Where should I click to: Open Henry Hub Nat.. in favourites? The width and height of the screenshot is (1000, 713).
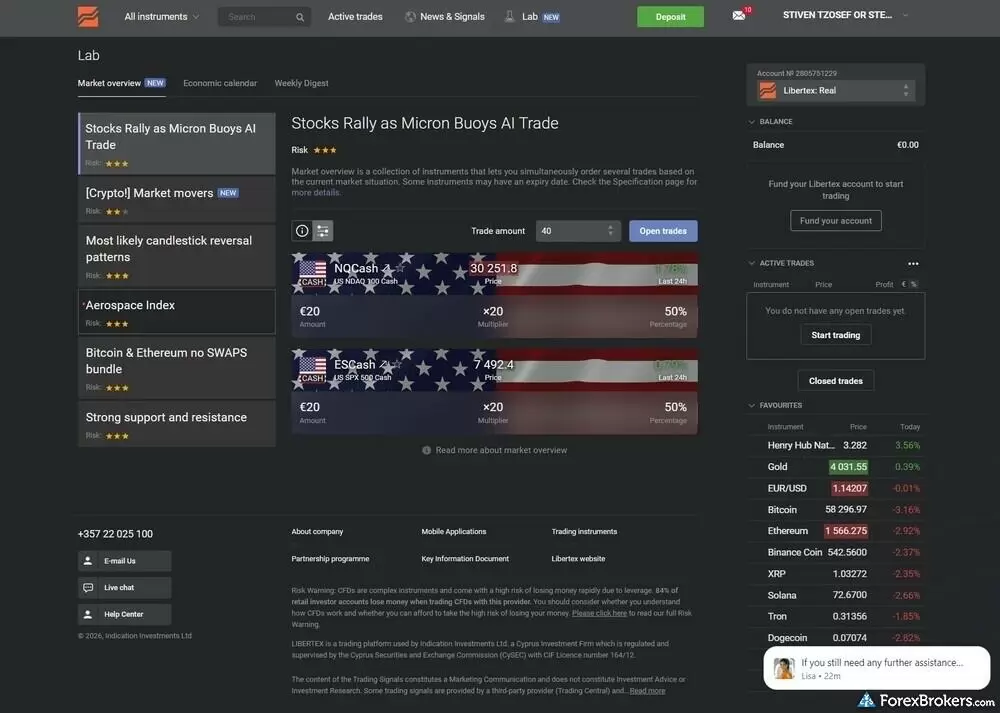pyautogui.click(x=835, y=445)
